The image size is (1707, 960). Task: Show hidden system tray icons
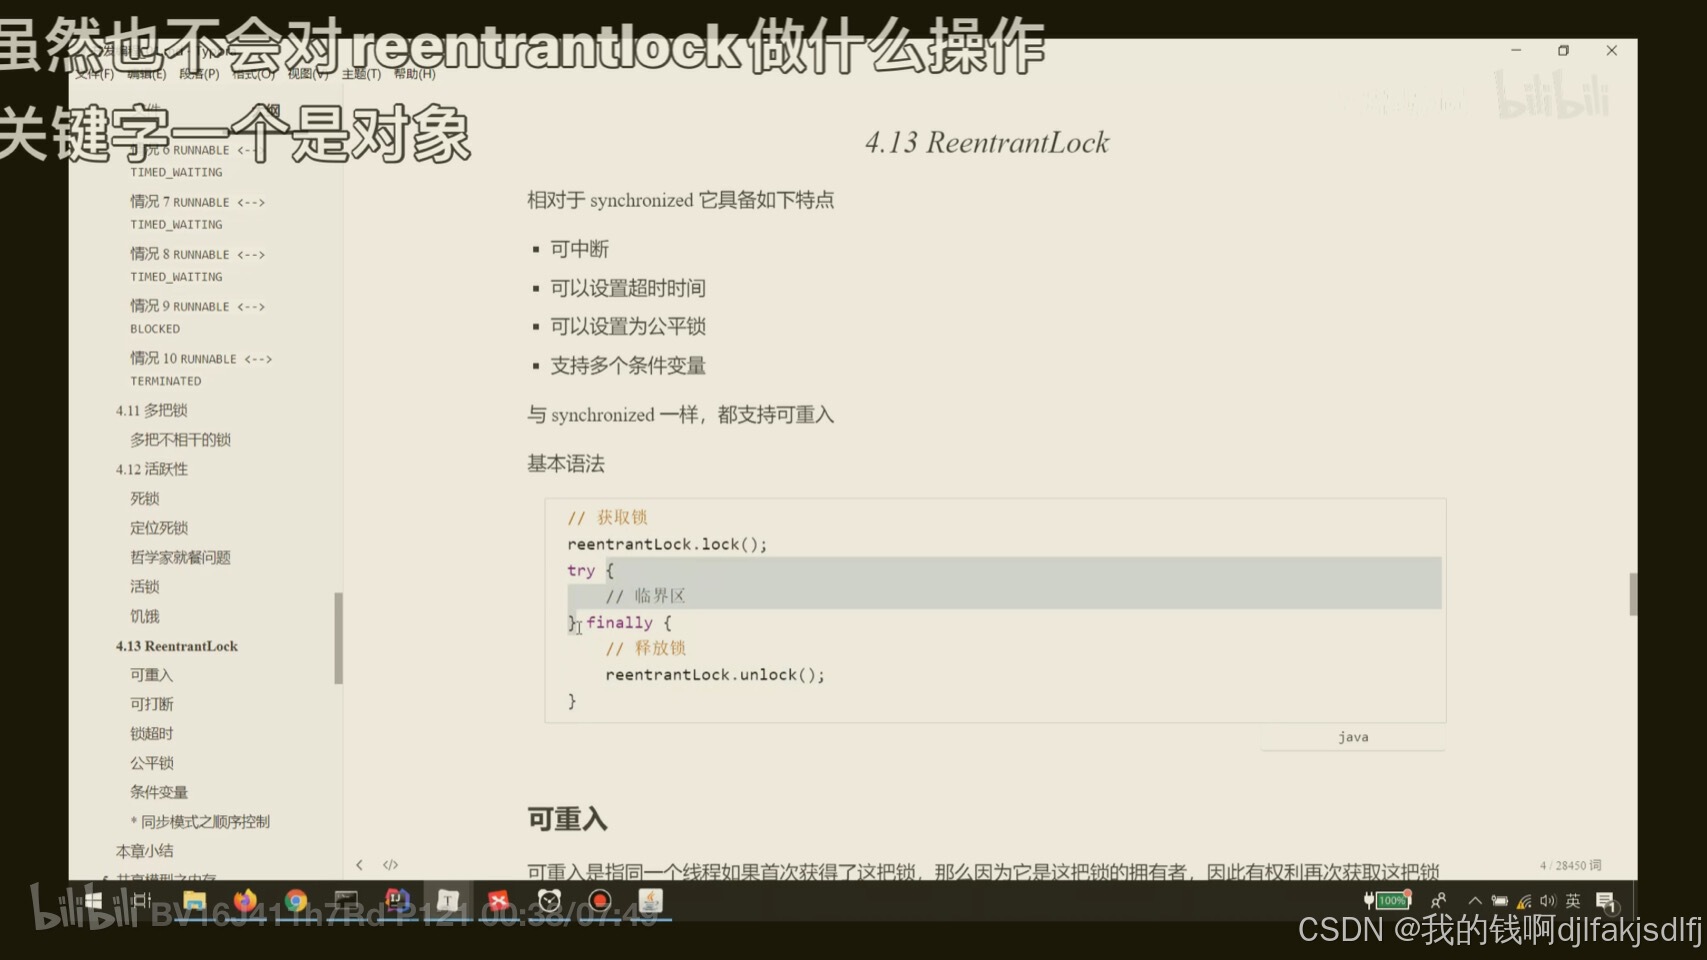pyautogui.click(x=1474, y=901)
